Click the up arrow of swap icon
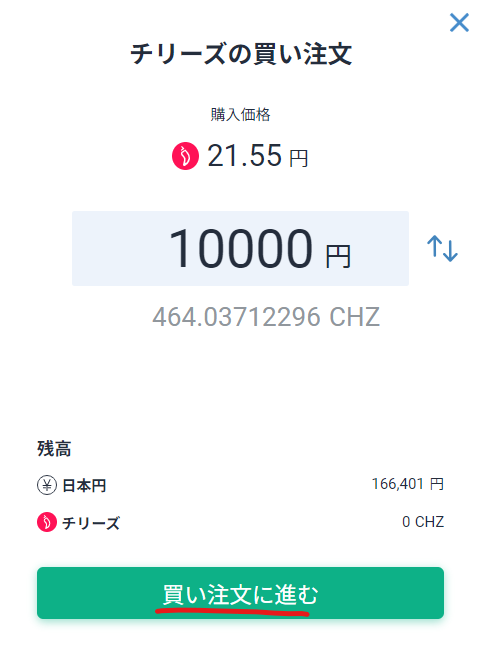Screen dimensions: 480x645 [434, 246]
